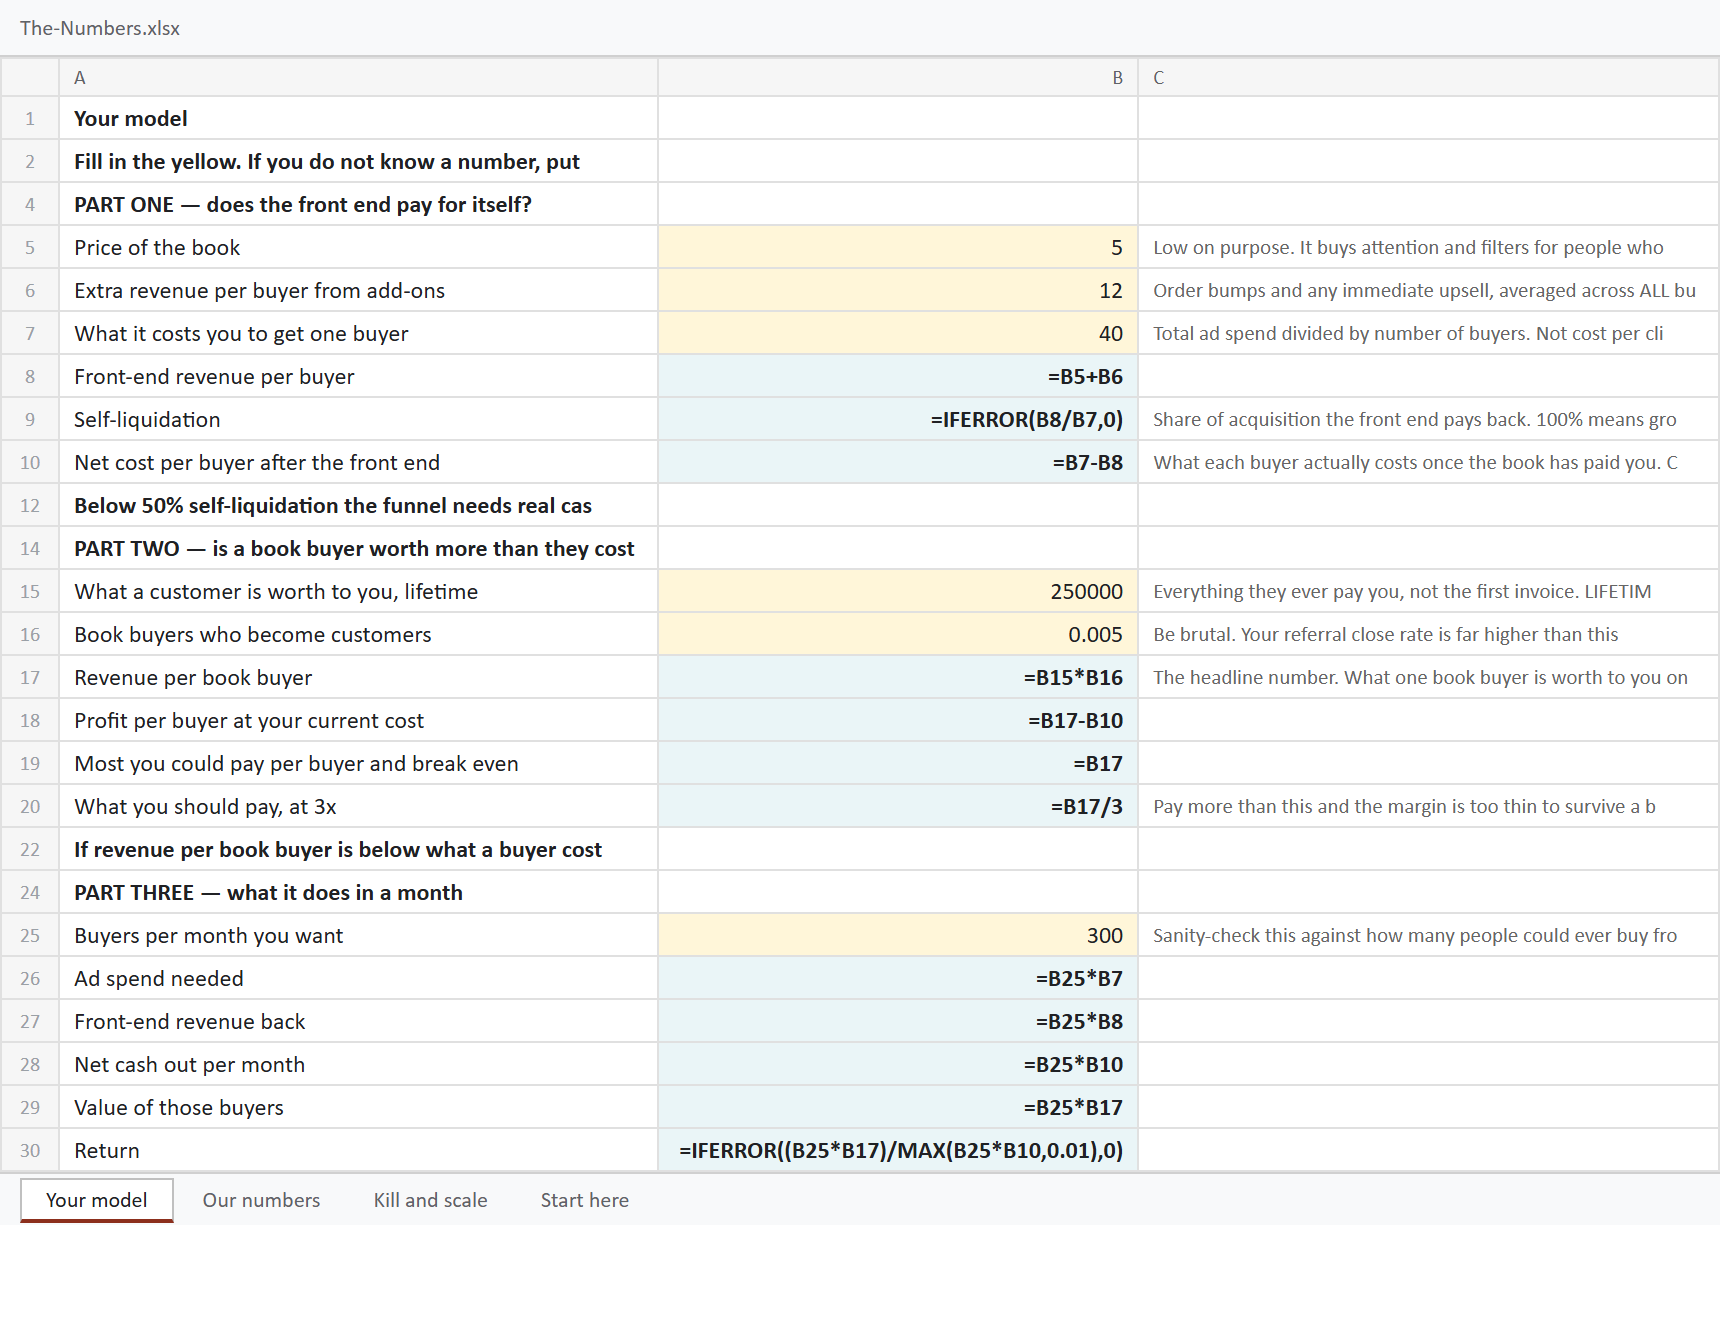Select the =B15*B16 formula cell

pos(898,677)
